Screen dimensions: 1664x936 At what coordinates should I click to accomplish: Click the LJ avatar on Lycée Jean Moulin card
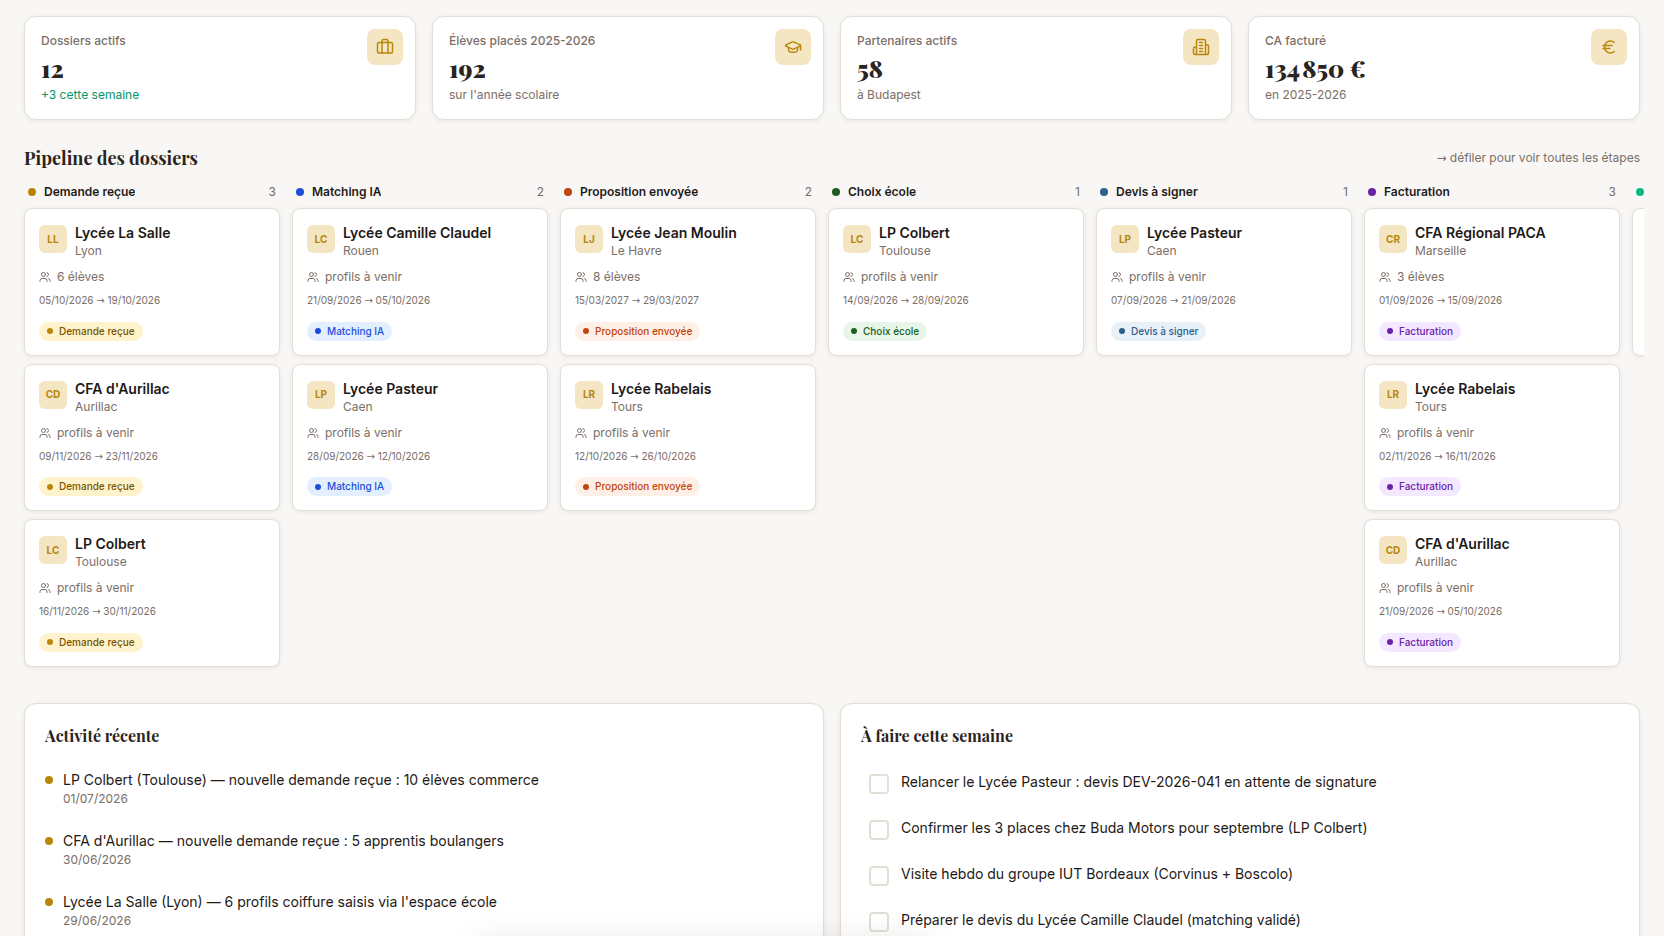pyautogui.click(x=589, y=239)
